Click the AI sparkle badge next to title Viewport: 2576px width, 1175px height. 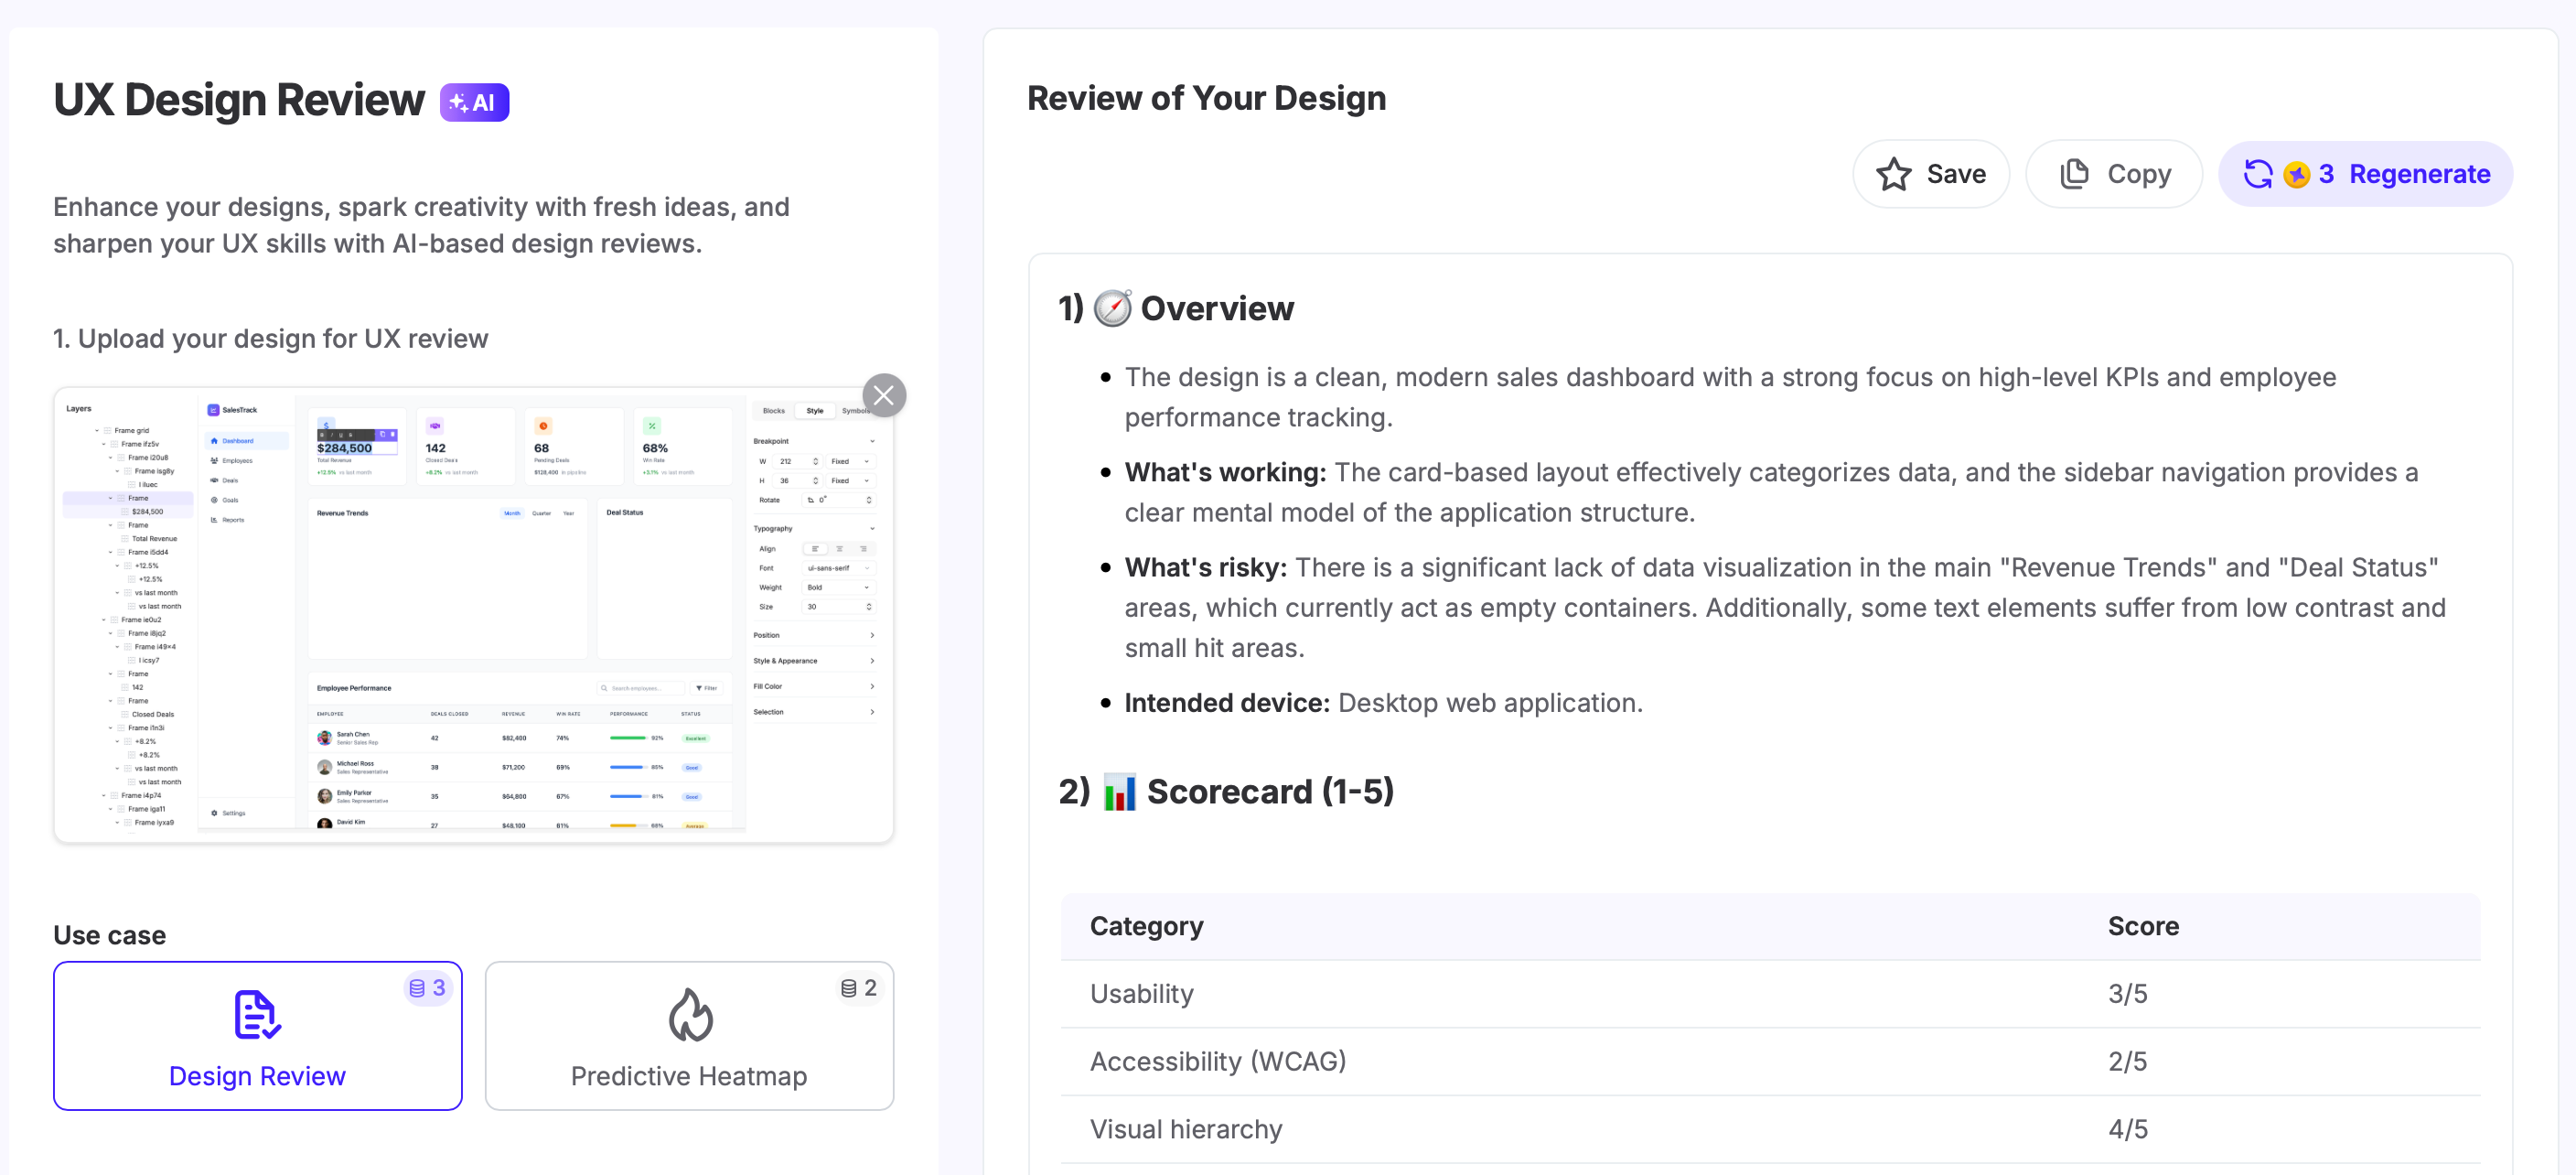click(474, 102)
